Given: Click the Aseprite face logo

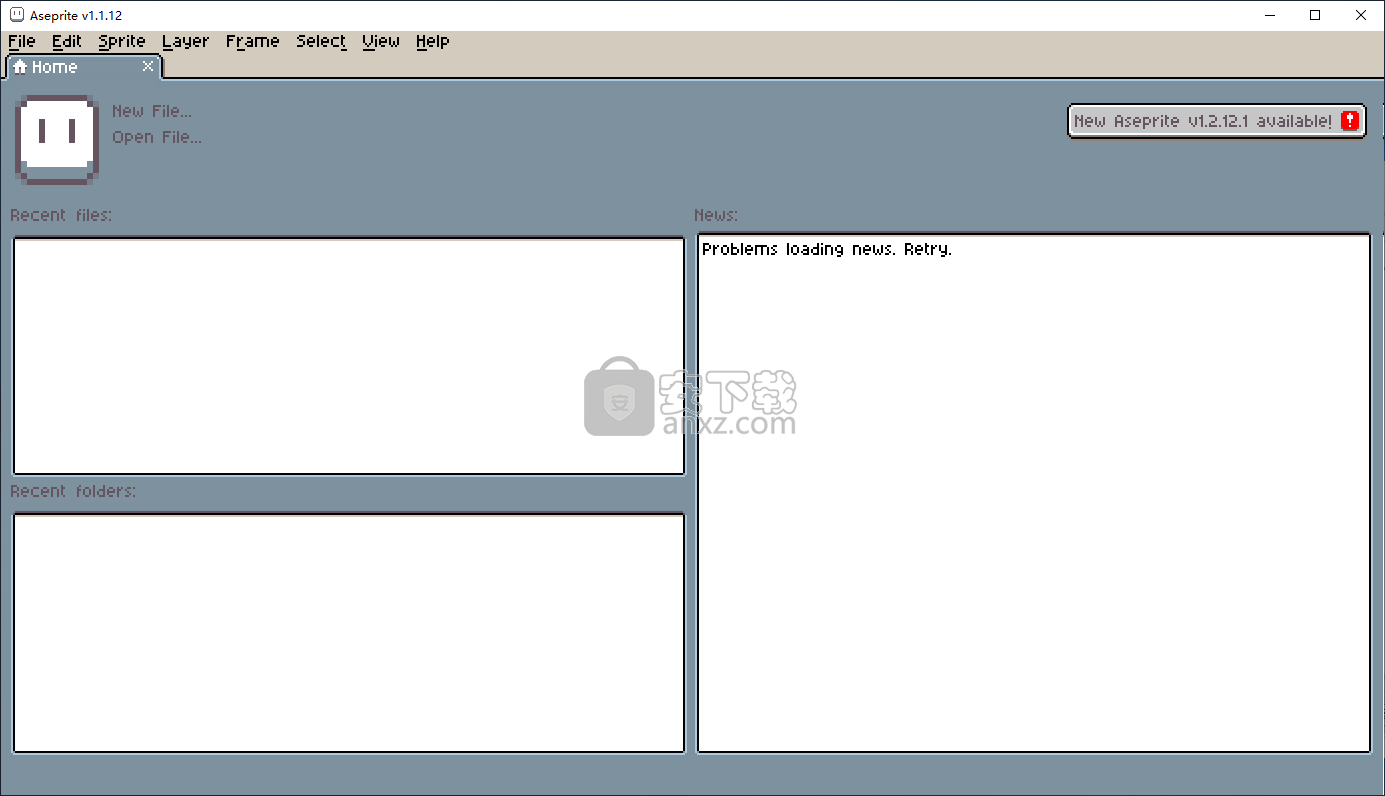Looking at the screenshot, I should point(57,139).
